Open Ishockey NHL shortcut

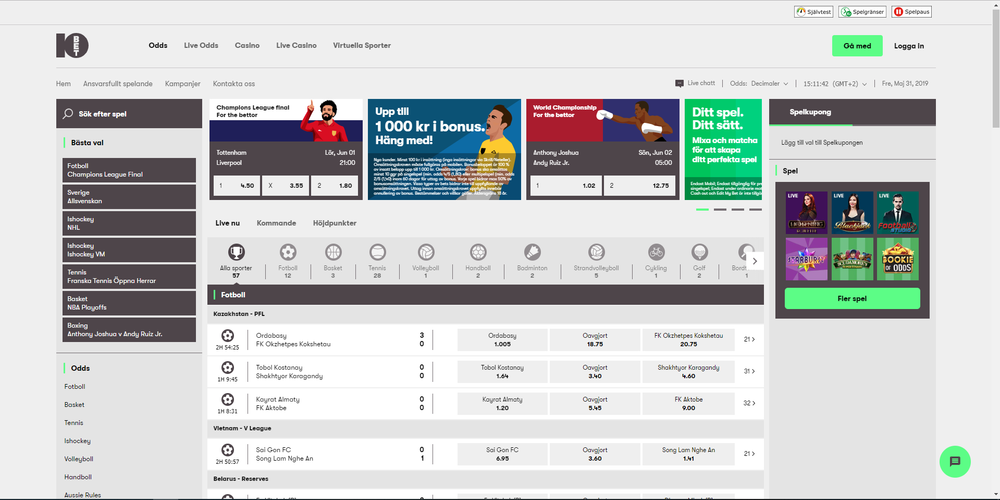point(129,223)
